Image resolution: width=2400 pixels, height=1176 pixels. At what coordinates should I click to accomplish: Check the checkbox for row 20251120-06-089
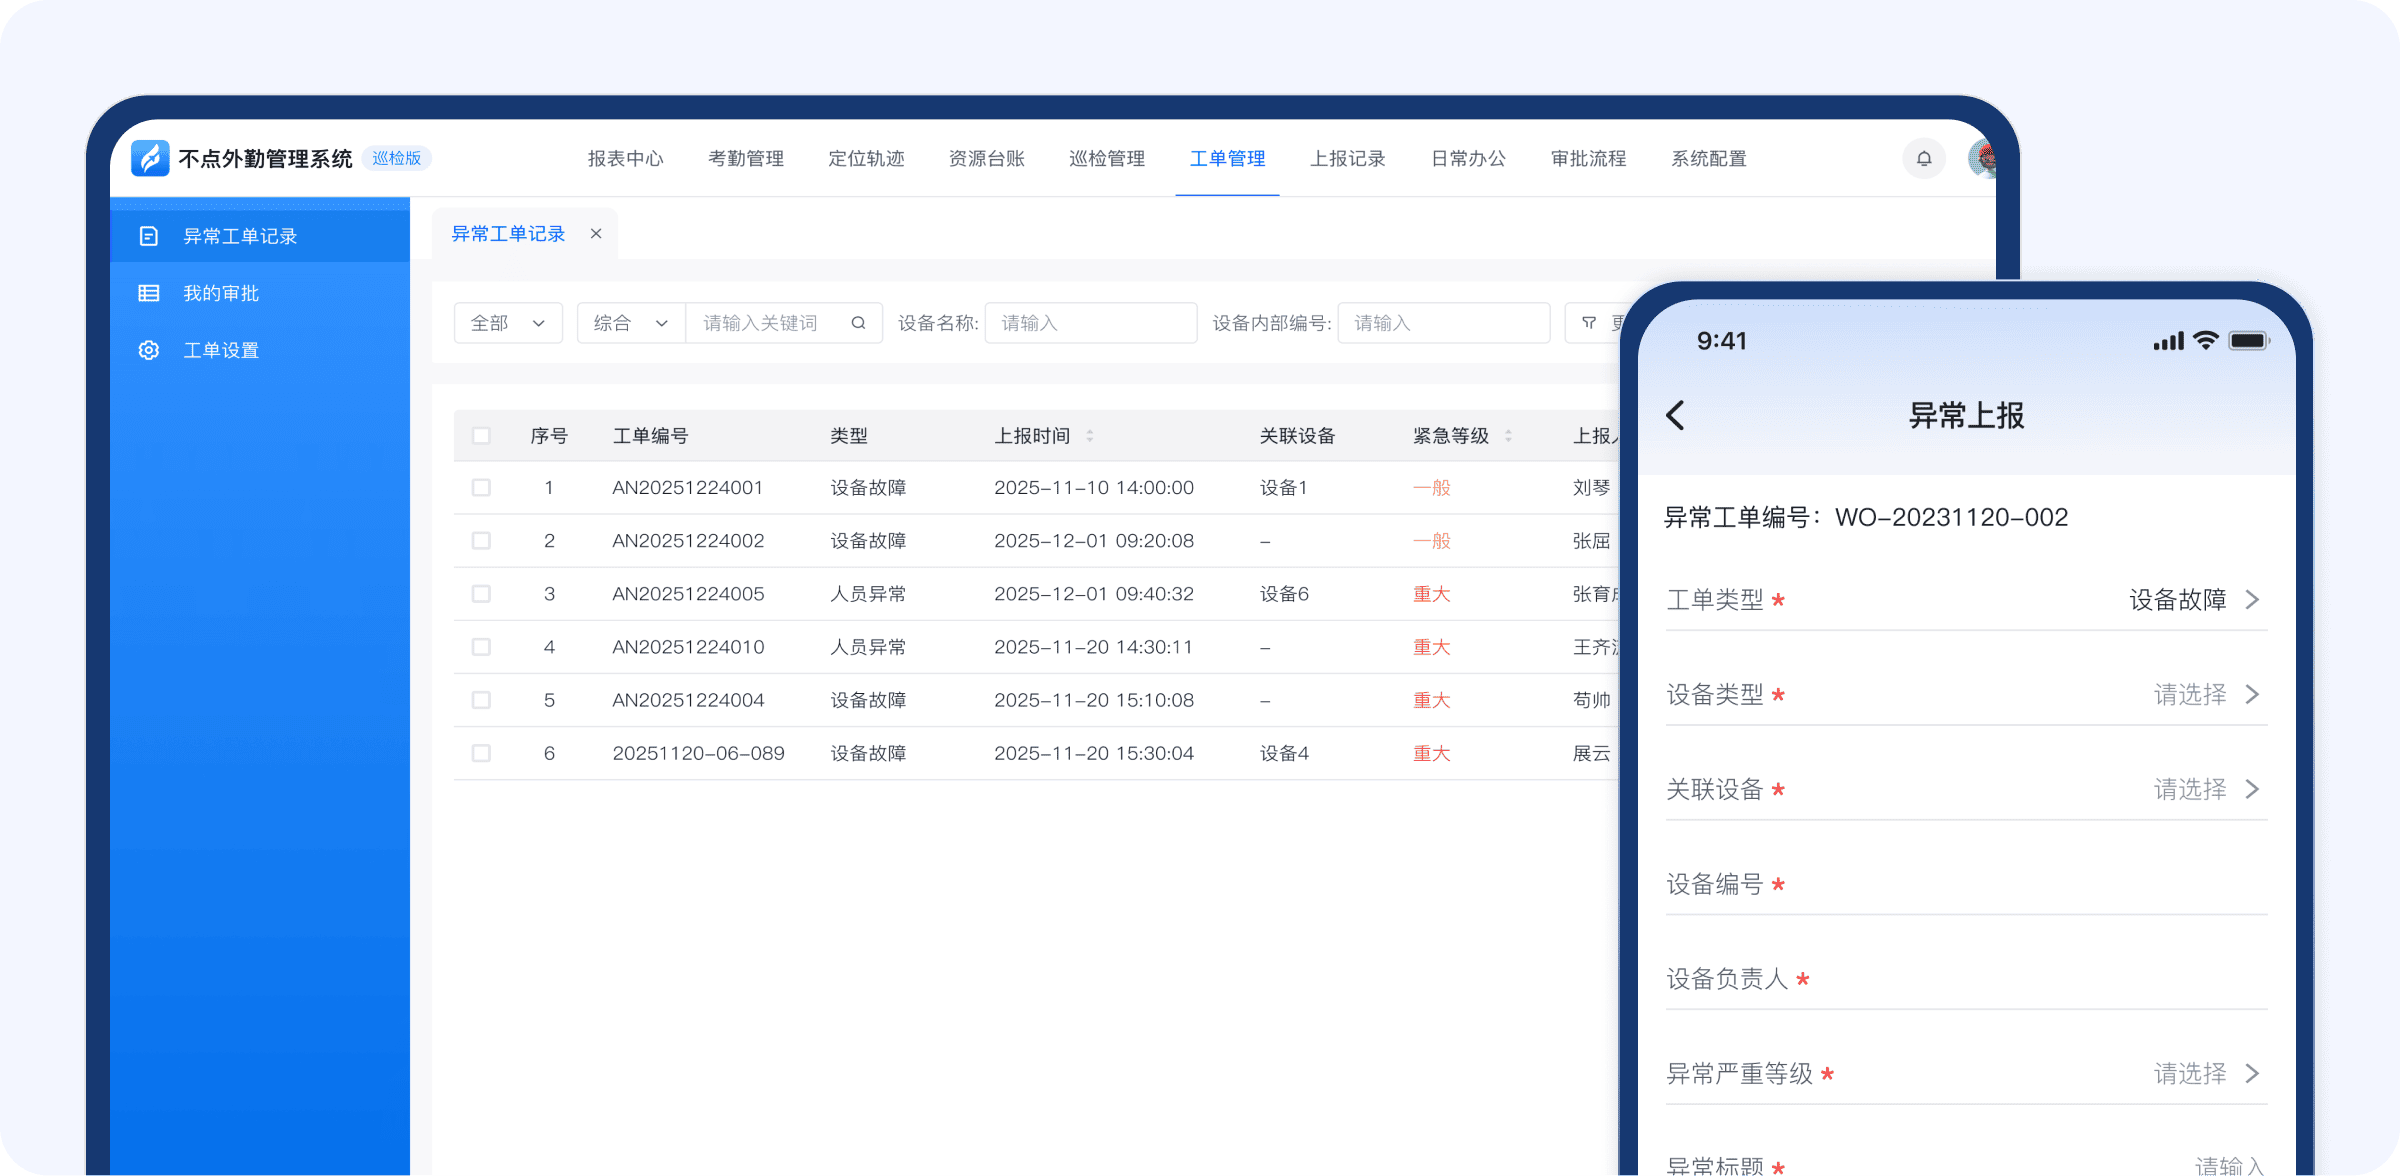click(481, 753)
